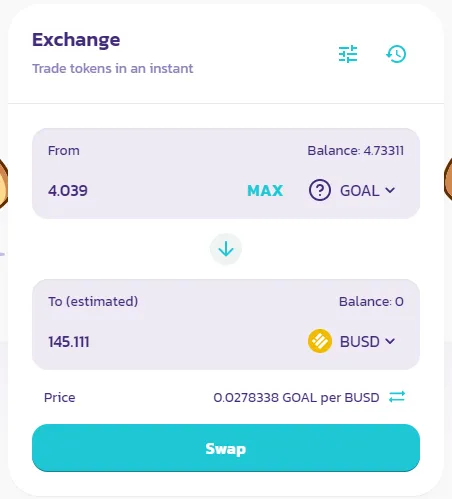Invert the price with the swap arrows icon
Viewport: 452px width, 499px height.
tap(397, 397)
